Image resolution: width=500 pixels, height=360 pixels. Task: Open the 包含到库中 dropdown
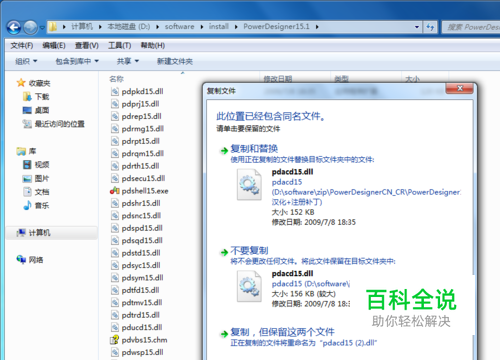coord(77,61)
